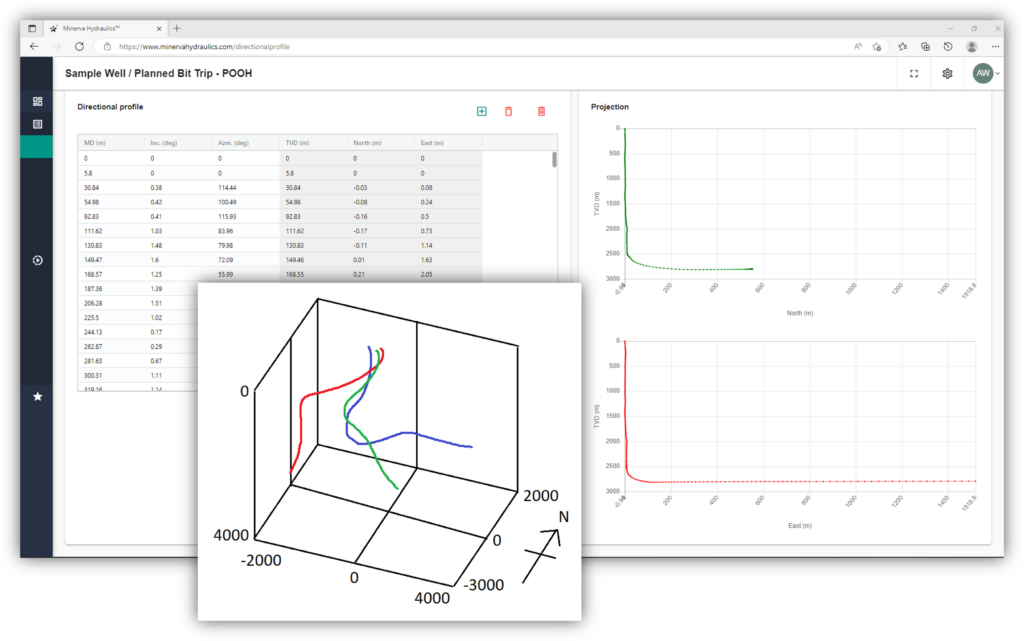
Task: Open the list panel icon in sidebar
Action: pyautogui.click(x=37, y=124)
